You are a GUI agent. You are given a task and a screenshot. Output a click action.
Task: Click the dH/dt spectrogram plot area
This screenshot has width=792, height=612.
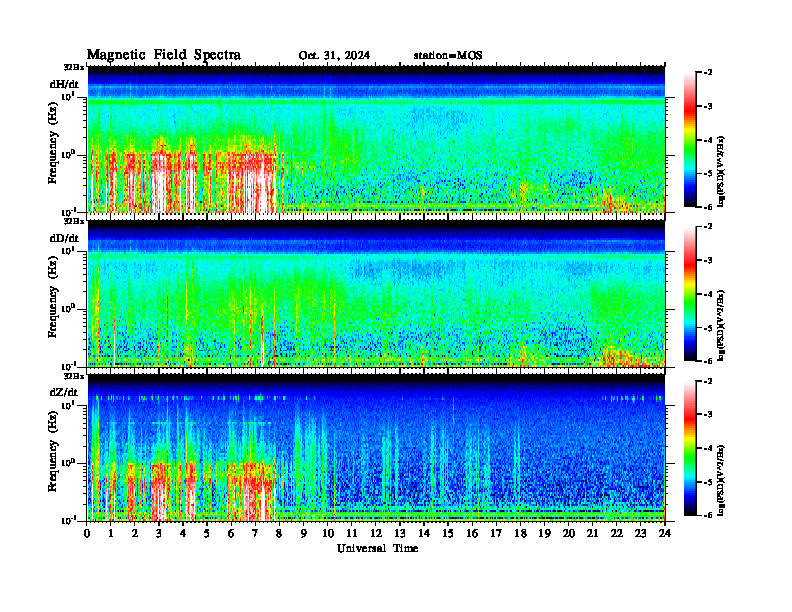[376, 139]
